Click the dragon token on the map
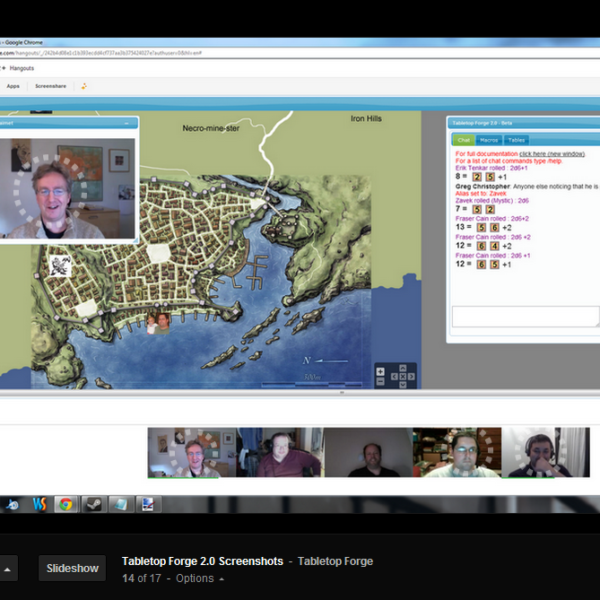Screen dimensions: 600x600 click(60, 265)
